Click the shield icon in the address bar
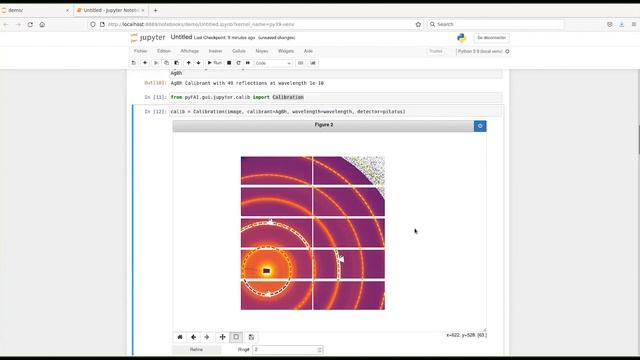 tap(93, 24)
